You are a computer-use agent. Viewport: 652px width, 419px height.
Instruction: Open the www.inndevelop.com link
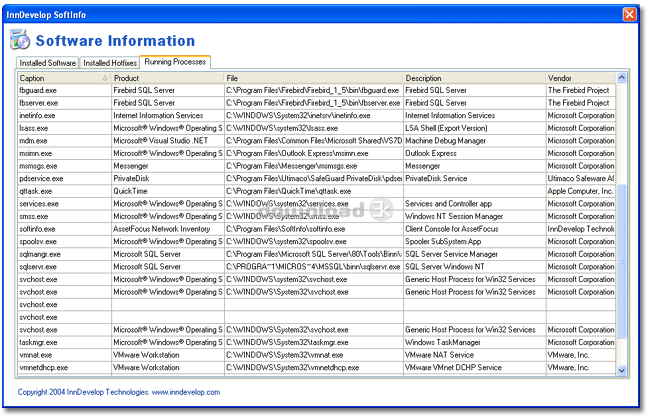186,392
